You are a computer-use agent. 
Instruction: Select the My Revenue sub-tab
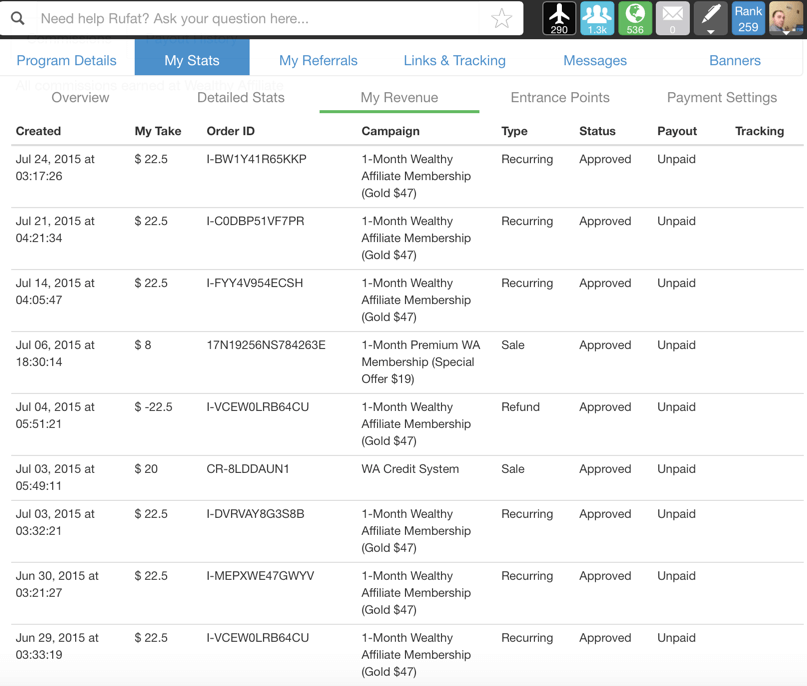tap(399, 97)
